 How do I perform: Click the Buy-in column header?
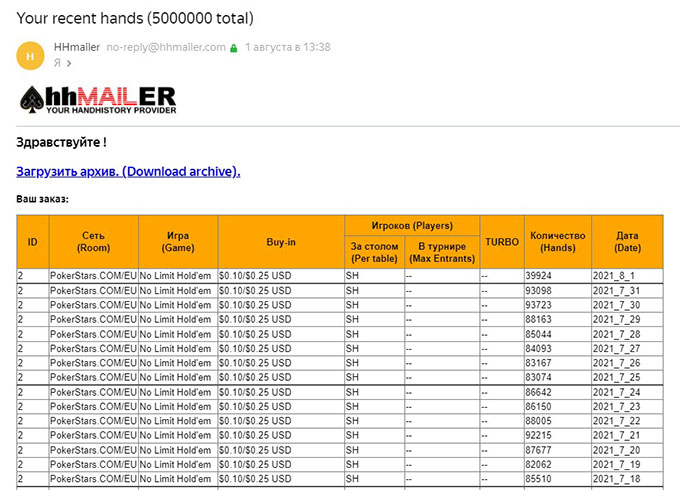[281, 242]
